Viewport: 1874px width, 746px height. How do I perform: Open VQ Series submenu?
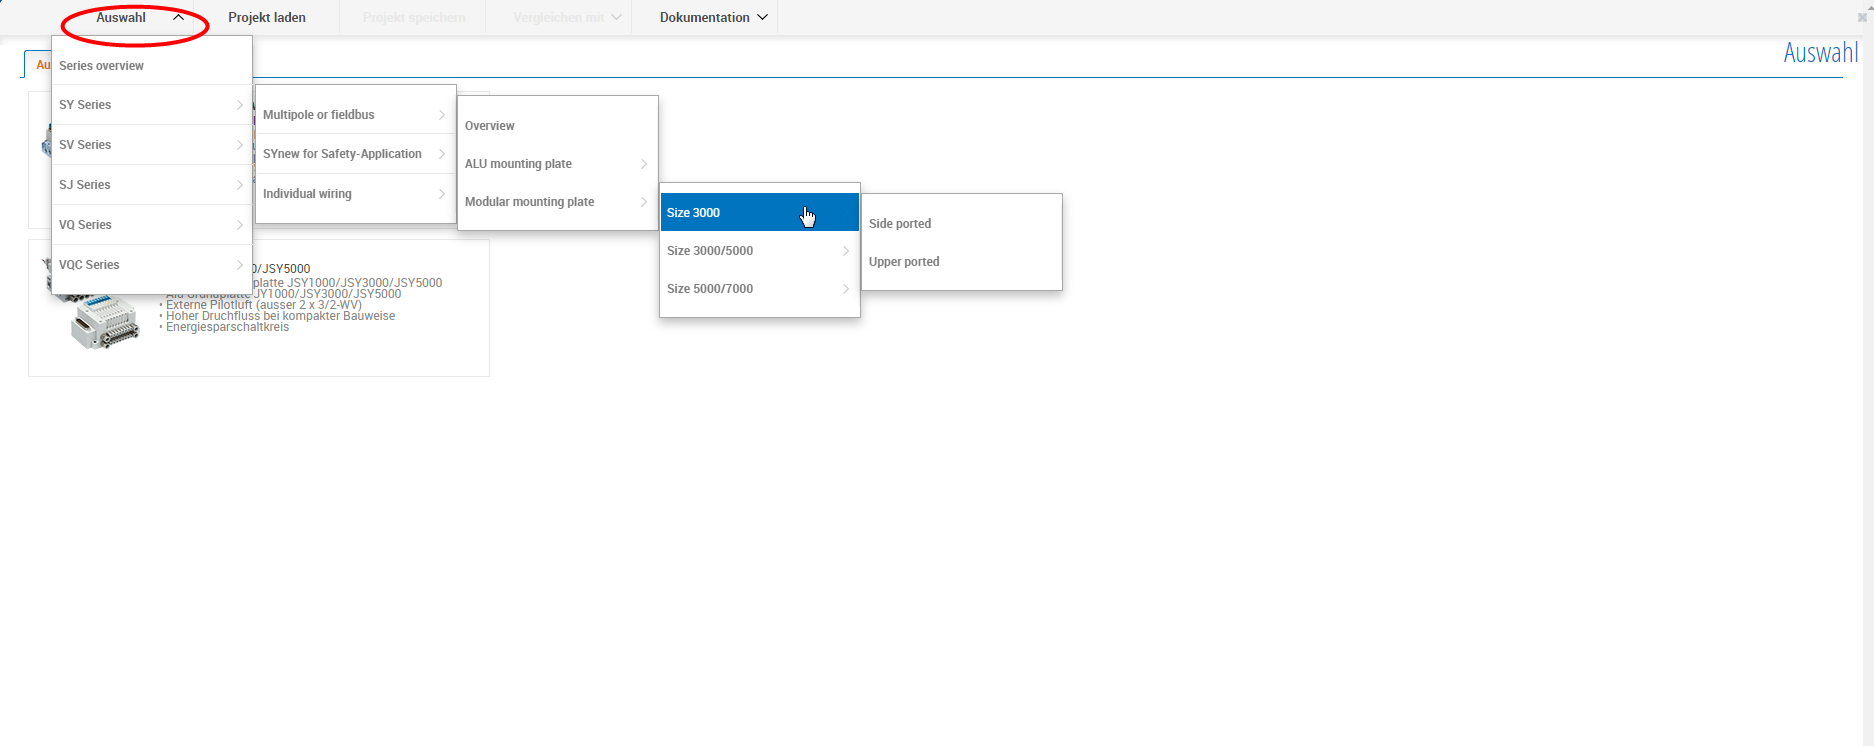click(152, 225)
